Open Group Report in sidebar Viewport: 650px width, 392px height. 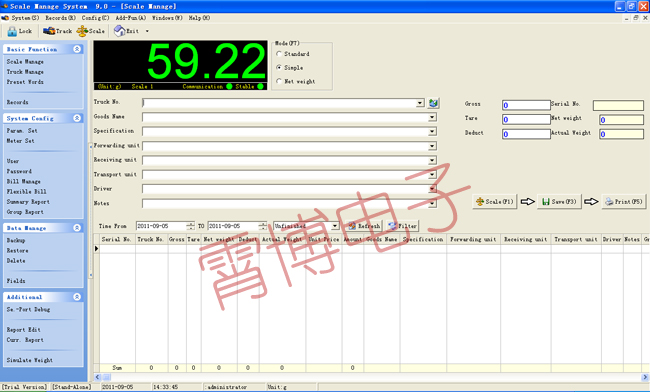(x=25, y=212)
